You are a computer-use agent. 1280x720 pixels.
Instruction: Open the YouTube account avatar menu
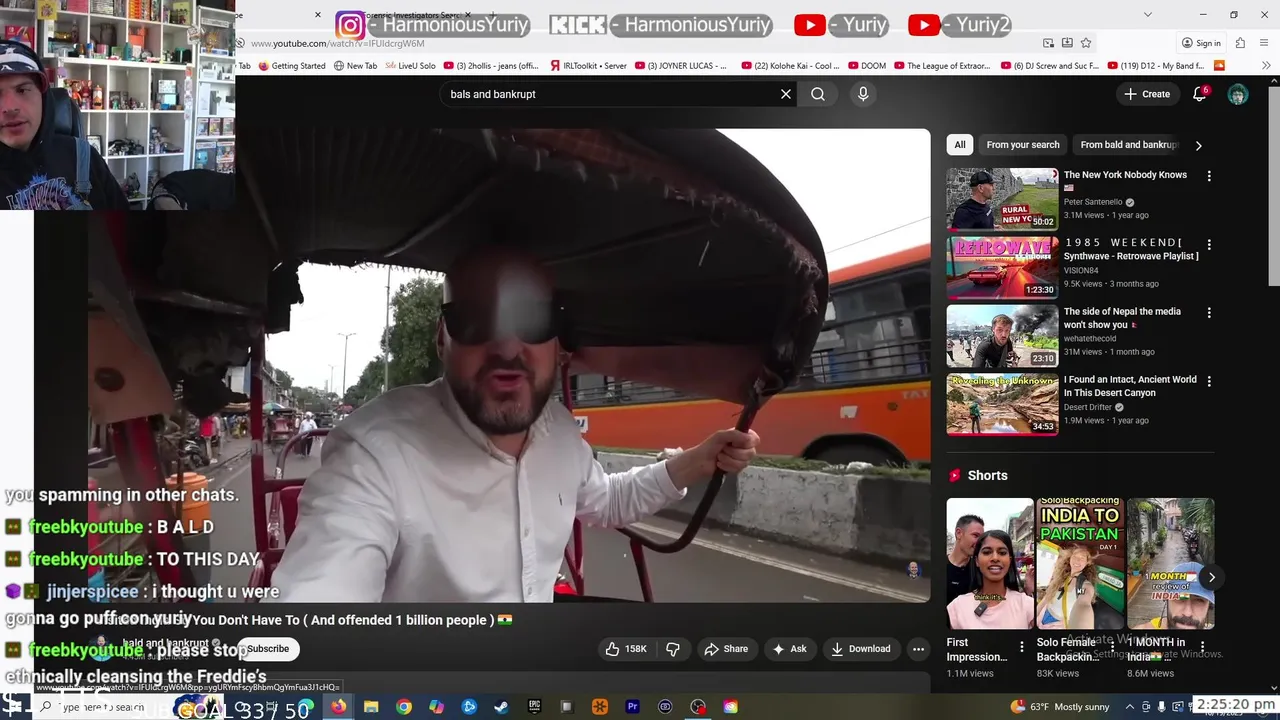tap(1238, 94)
